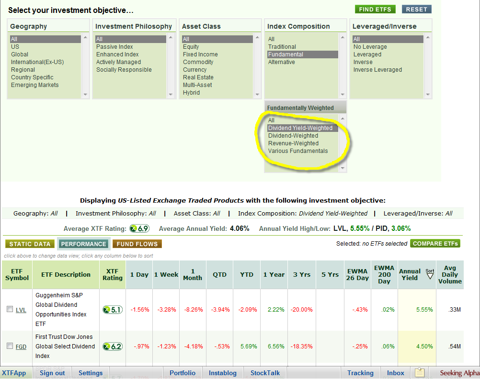Viewport: 480px width, 379px height.
Task: Select Socially Responsible philosophy option
Action: coord(124,70)
